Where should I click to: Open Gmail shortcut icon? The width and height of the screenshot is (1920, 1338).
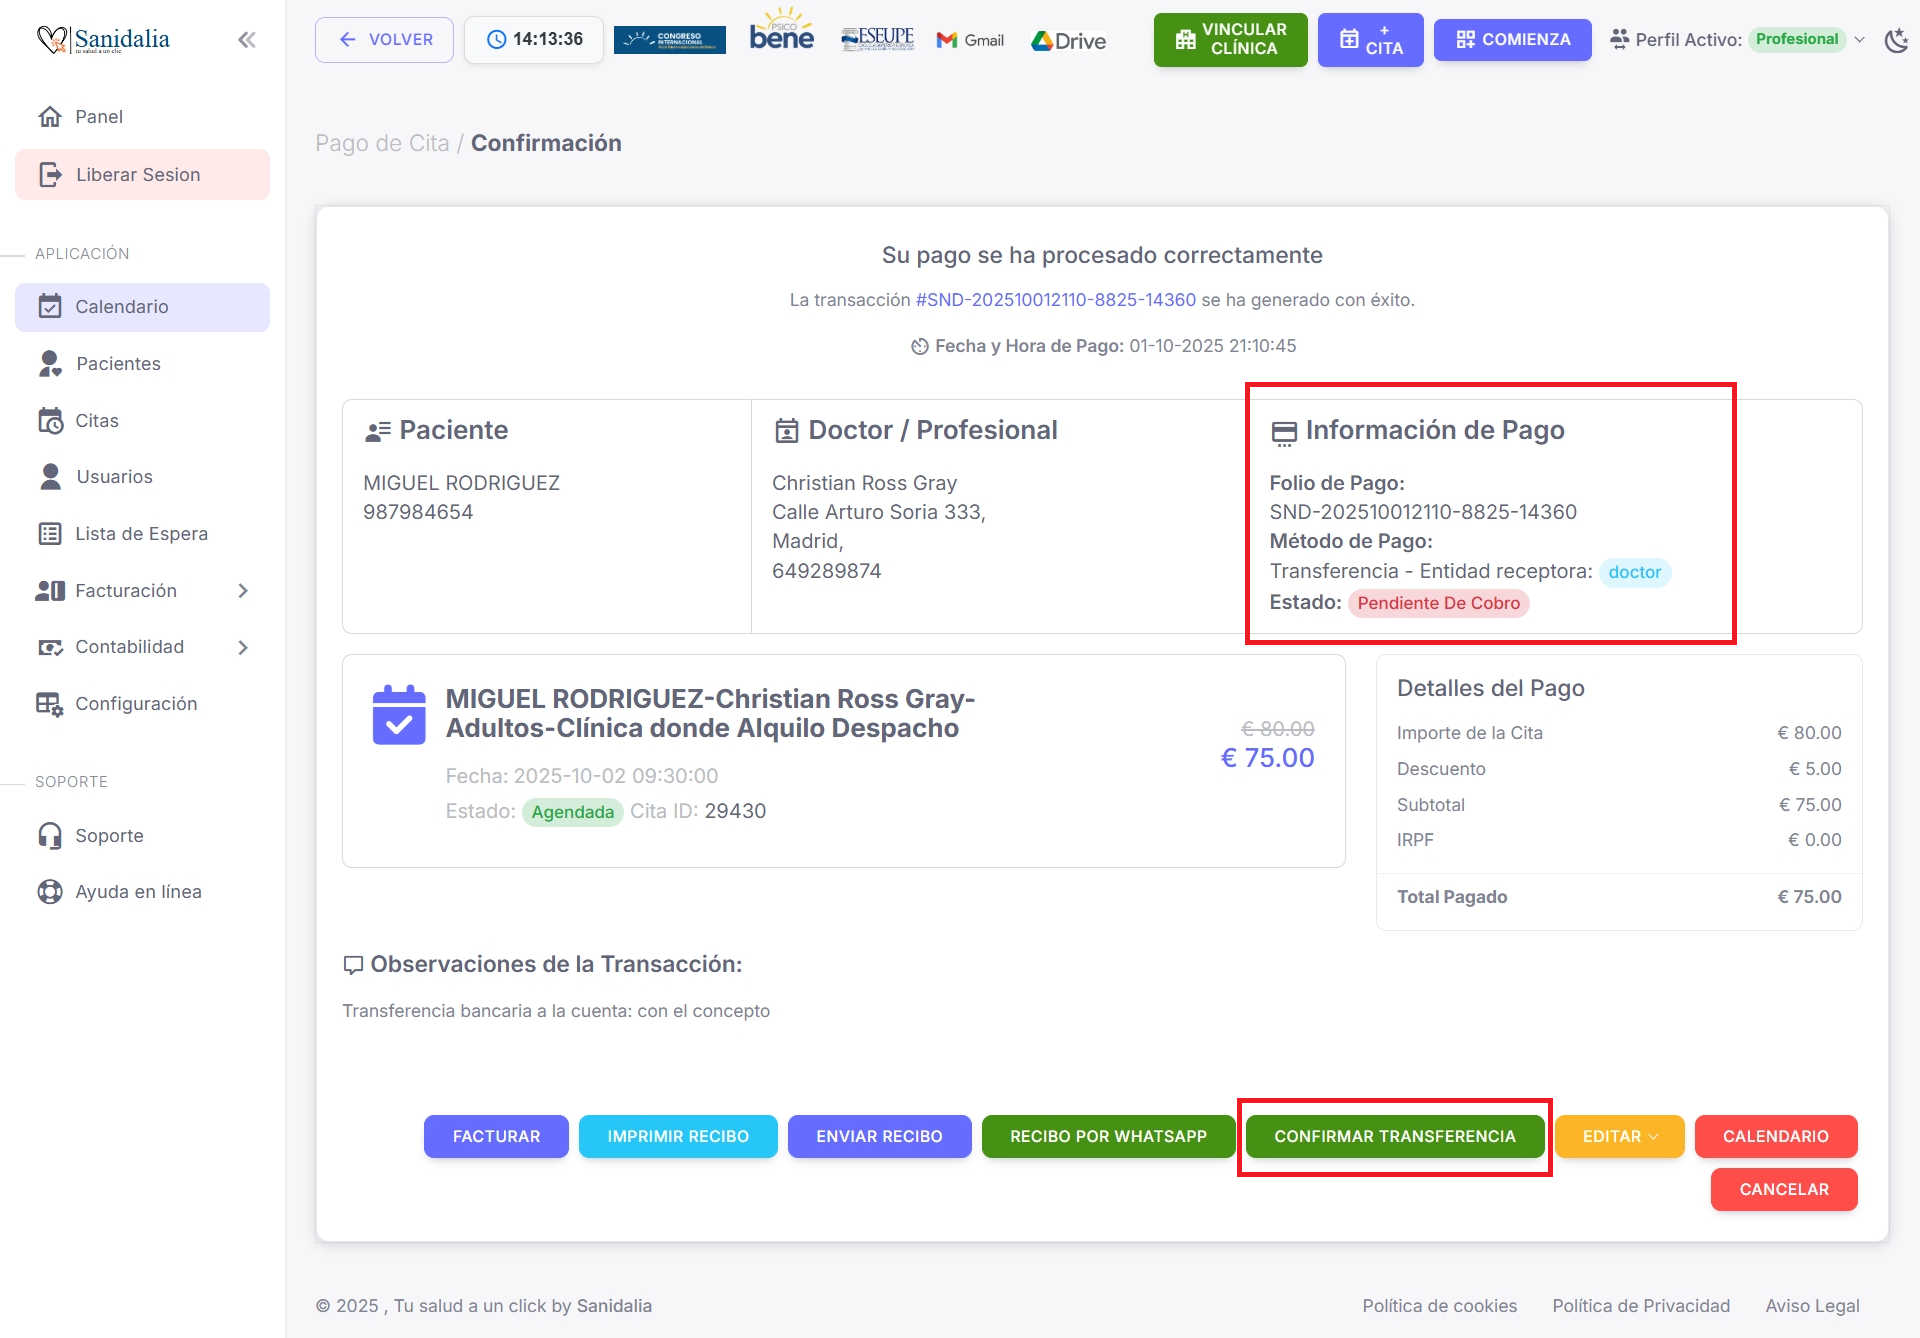click(970, 40)
